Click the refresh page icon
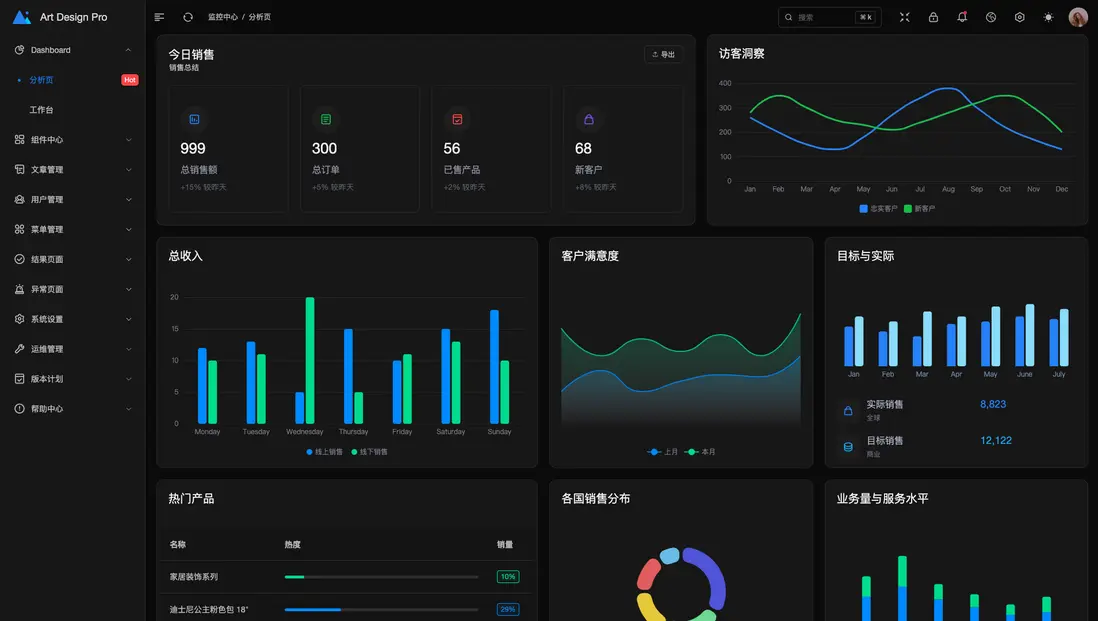The width and height of the screenshot is (1098, 621). tap(188, 17)
